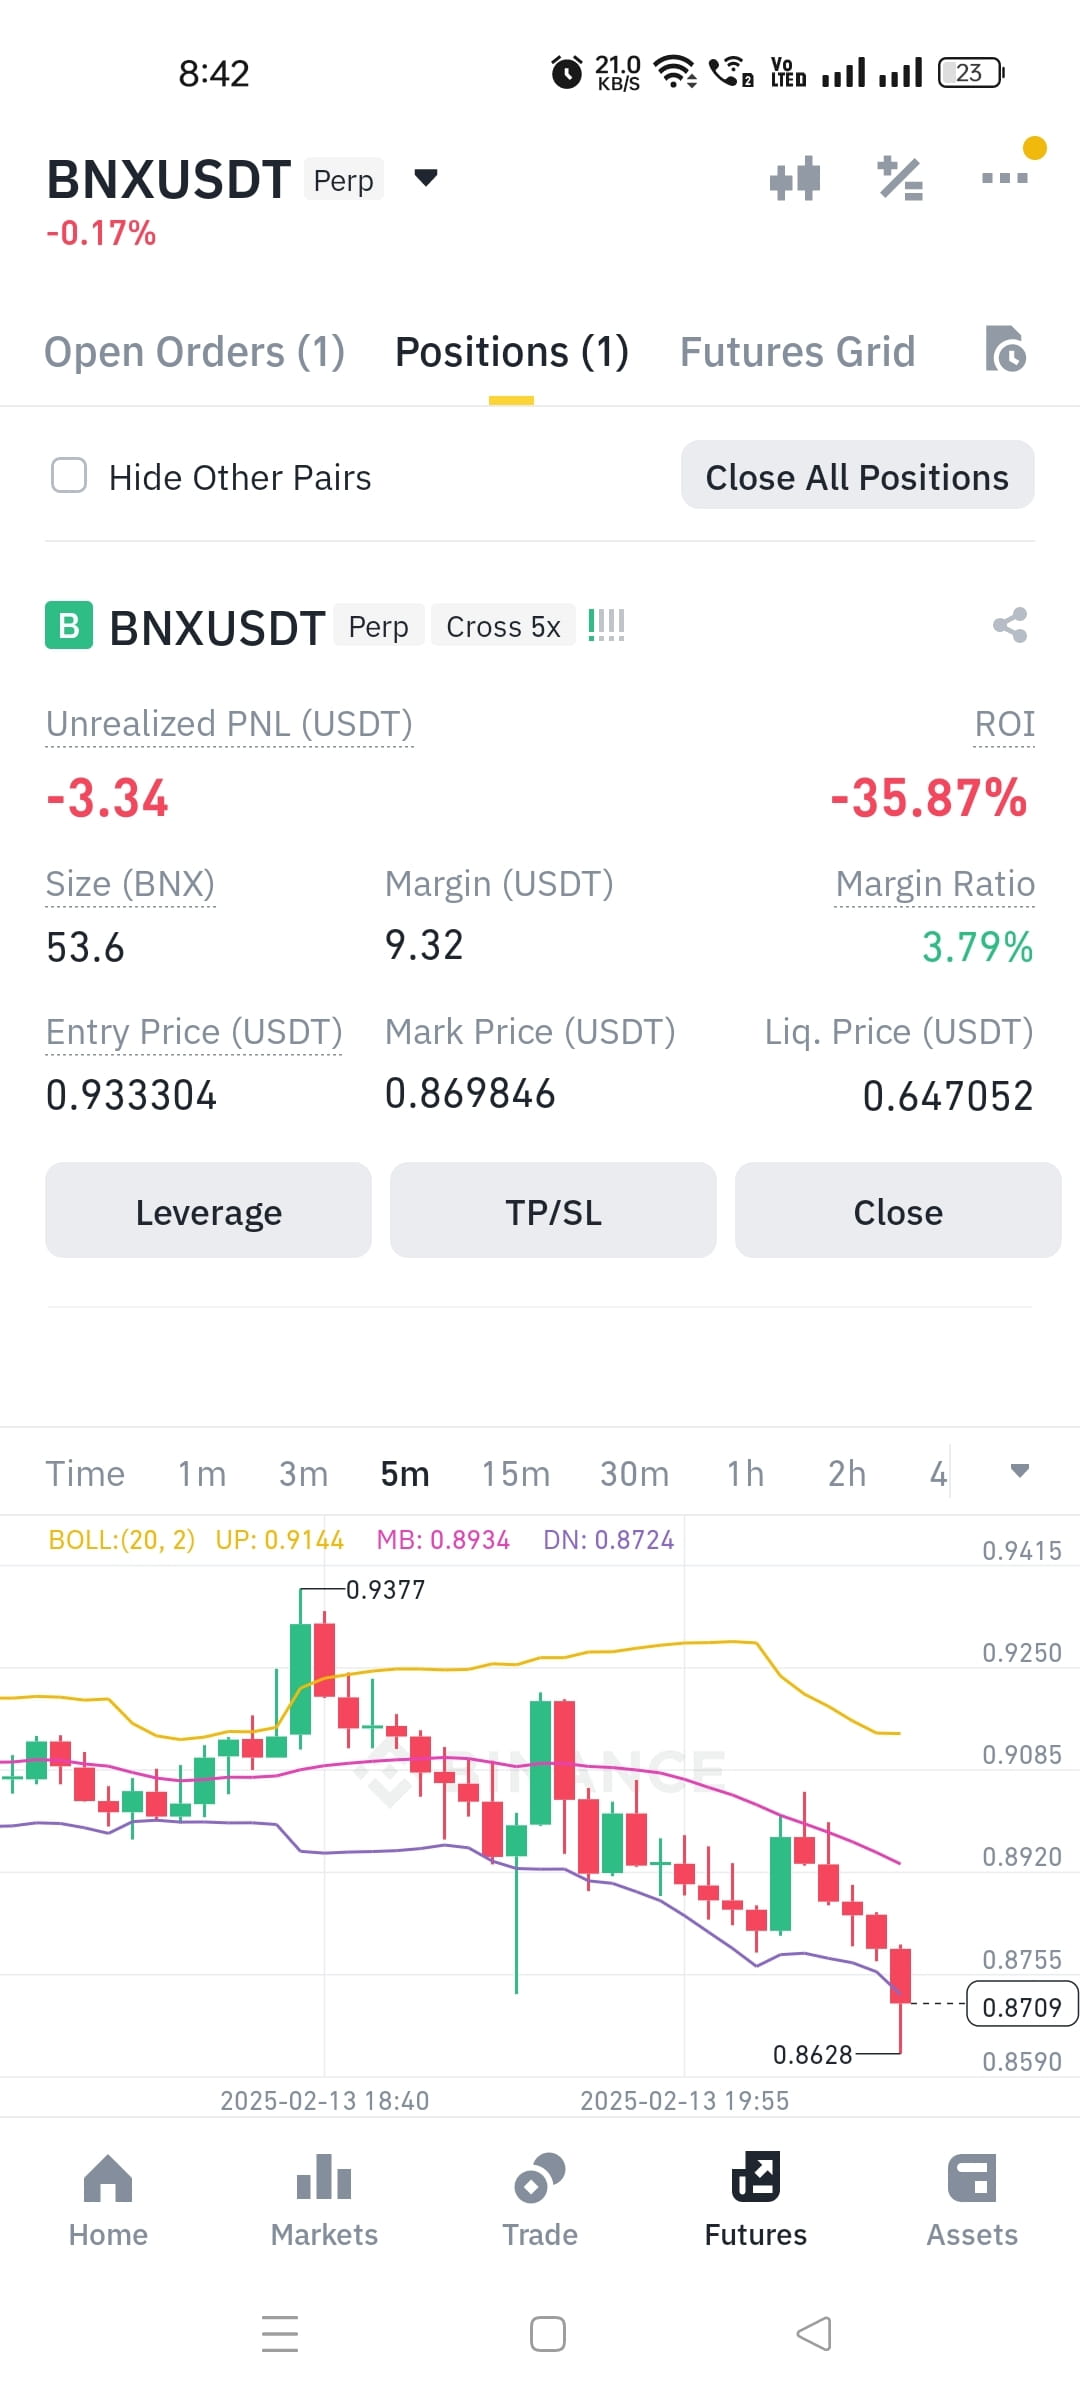Screen dimensions: 1080x2400
Task: Open the TP/SL button
Action: click(x=553, y=1211)
